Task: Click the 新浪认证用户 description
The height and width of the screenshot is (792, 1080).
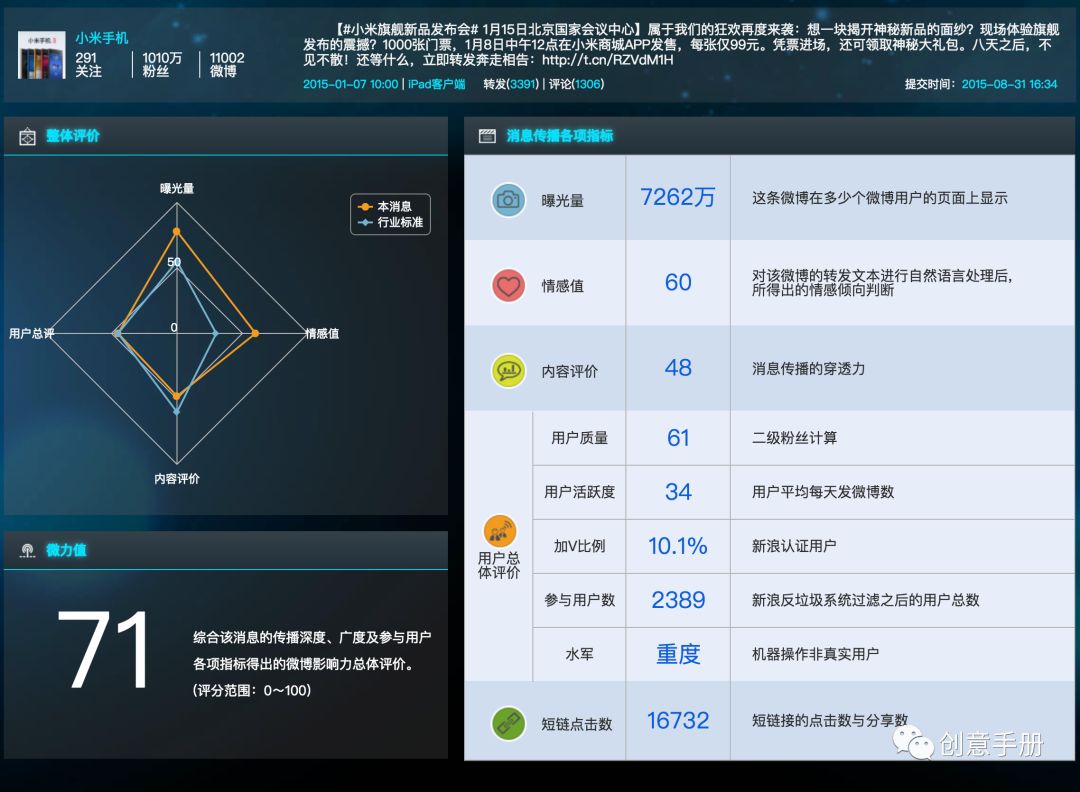Action: tap(794, 546)
